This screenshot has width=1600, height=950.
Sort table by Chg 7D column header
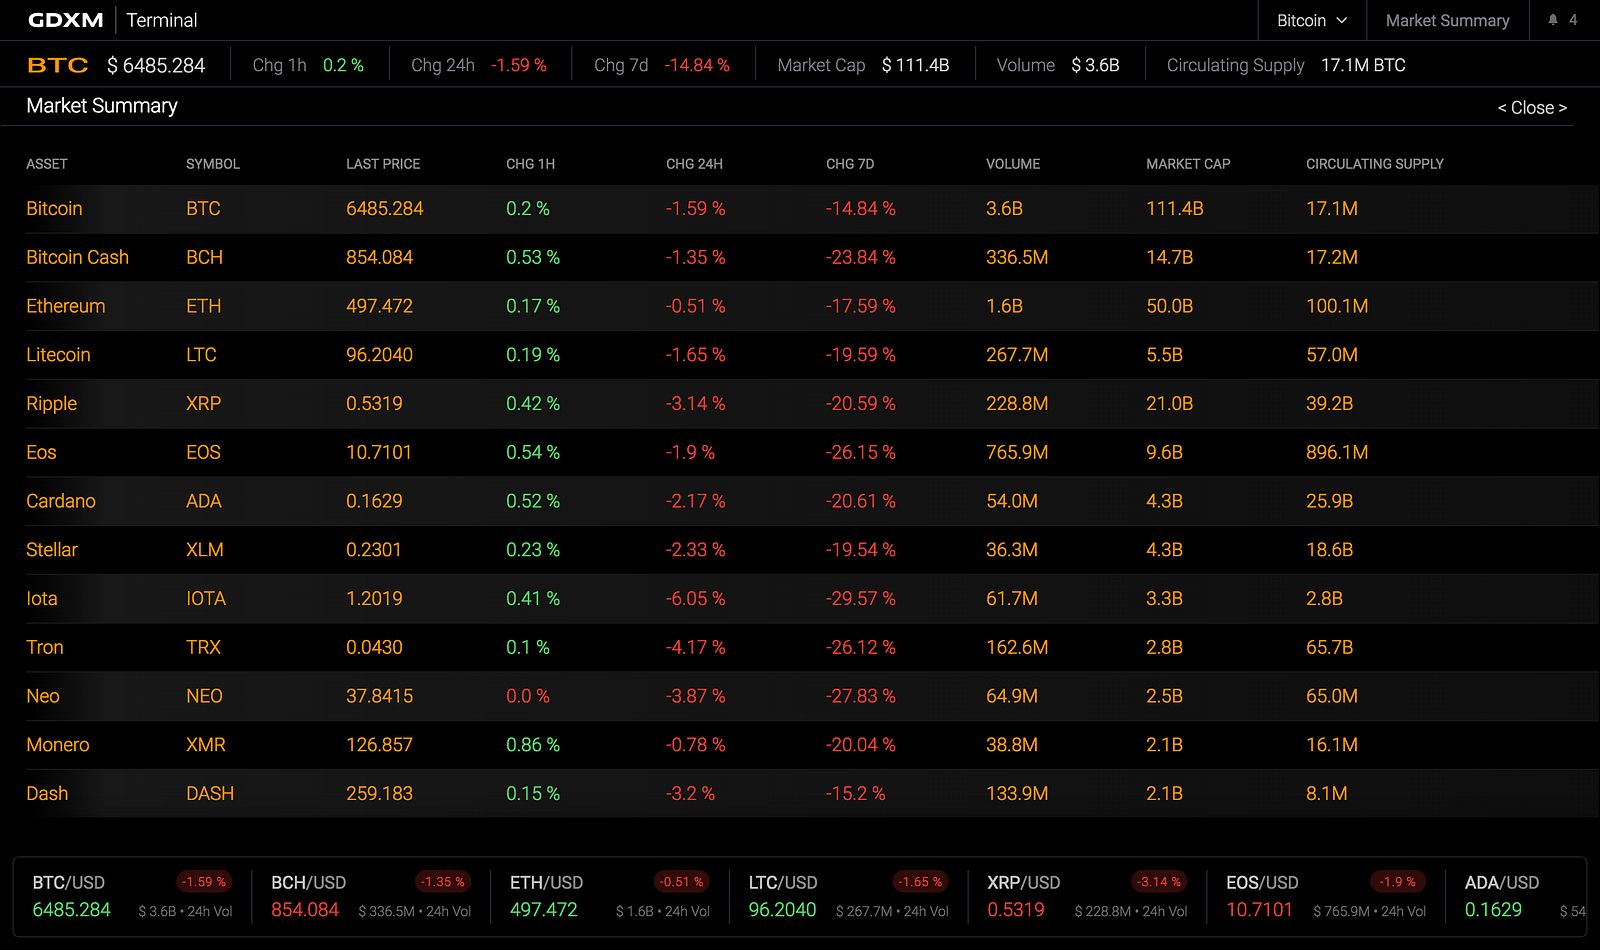(x=850, y=164)
